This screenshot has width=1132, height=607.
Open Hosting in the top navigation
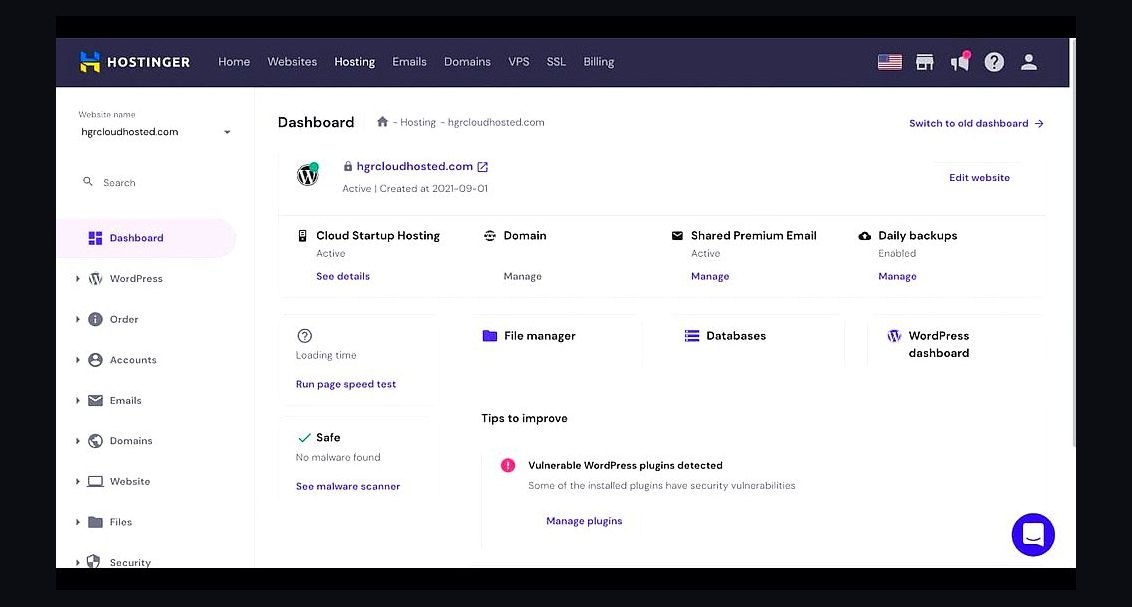click(354, 62)
